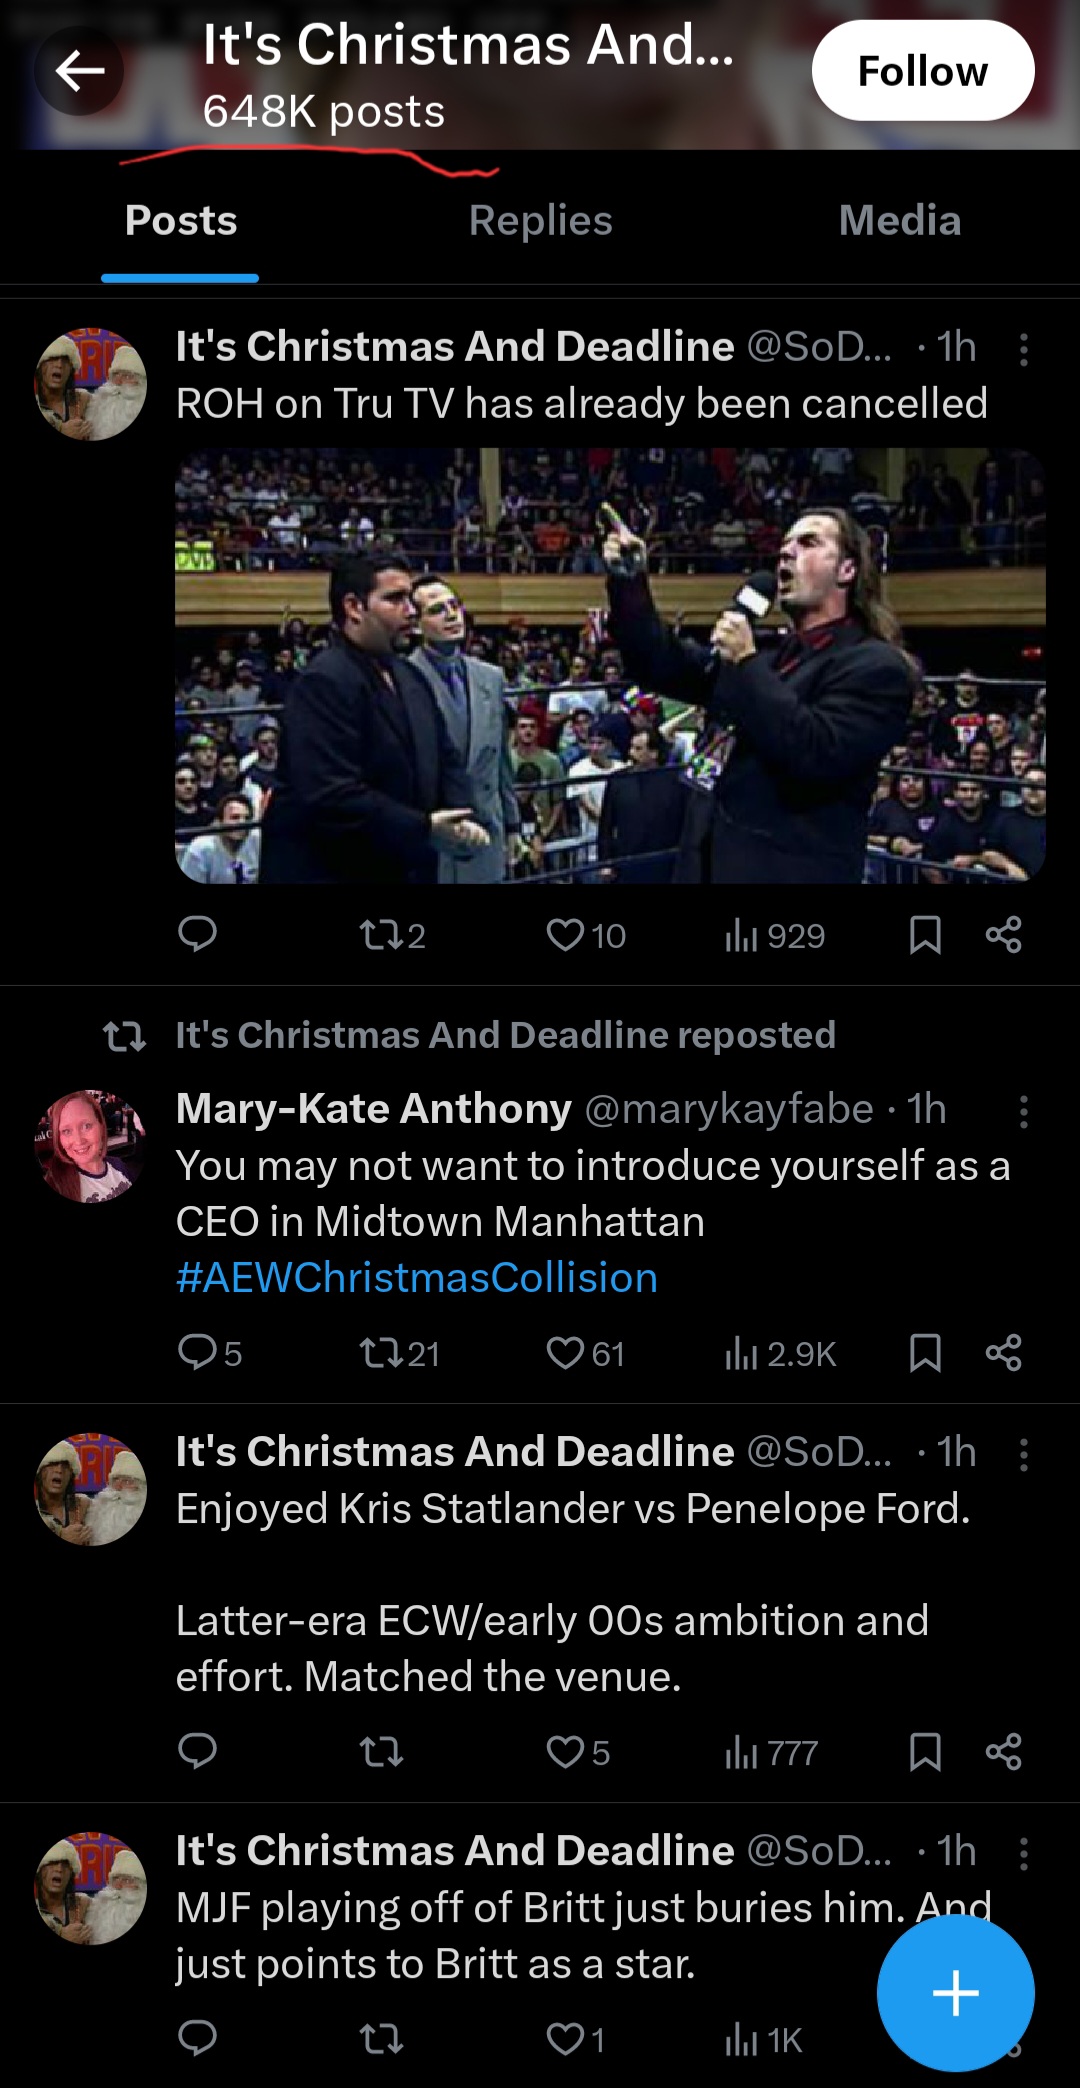
Task: Open more options for Kris Statlander post
Action: coord(1023,1454)
